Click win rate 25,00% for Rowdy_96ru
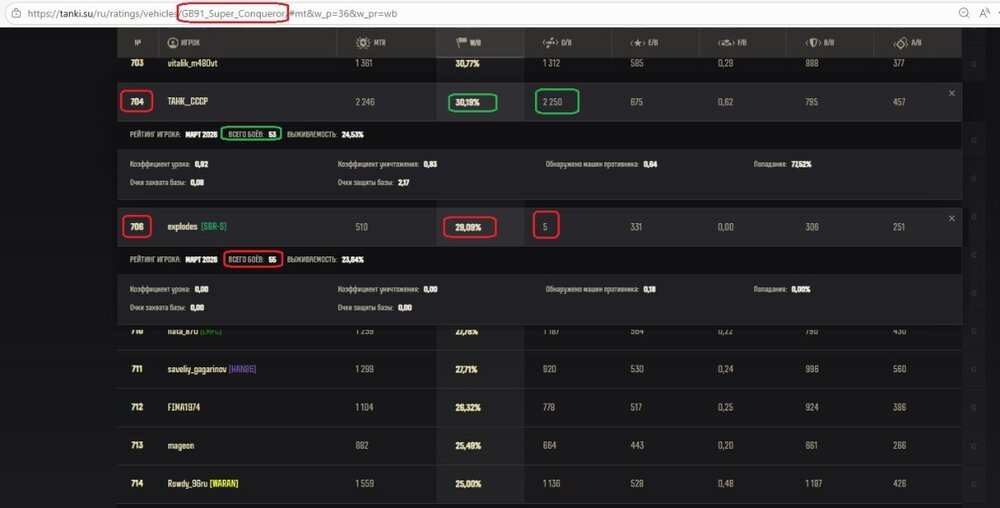The image size is (1000, 508). 467,484
